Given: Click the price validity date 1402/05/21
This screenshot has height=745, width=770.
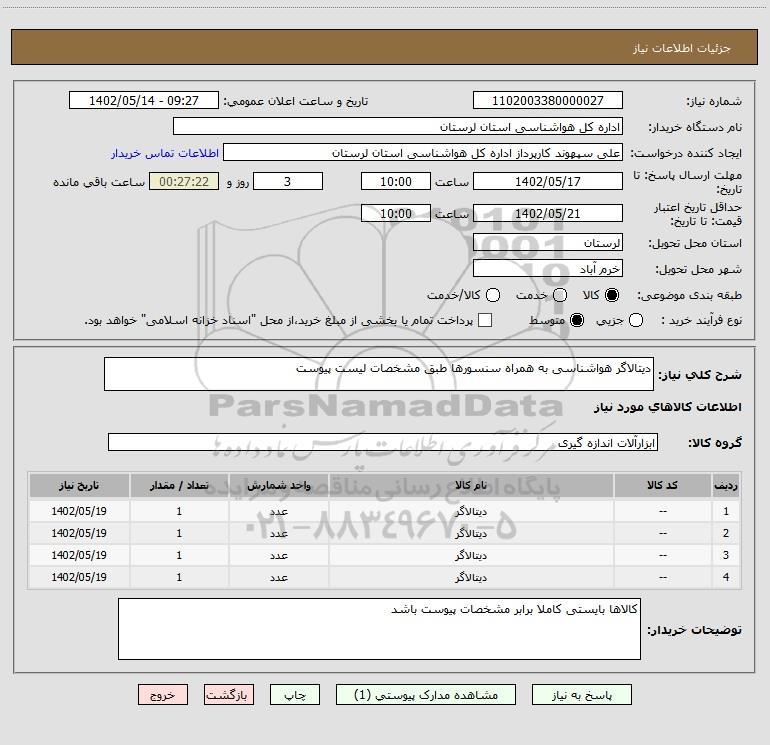Looking at the screenshot, I should click(548, 214).
